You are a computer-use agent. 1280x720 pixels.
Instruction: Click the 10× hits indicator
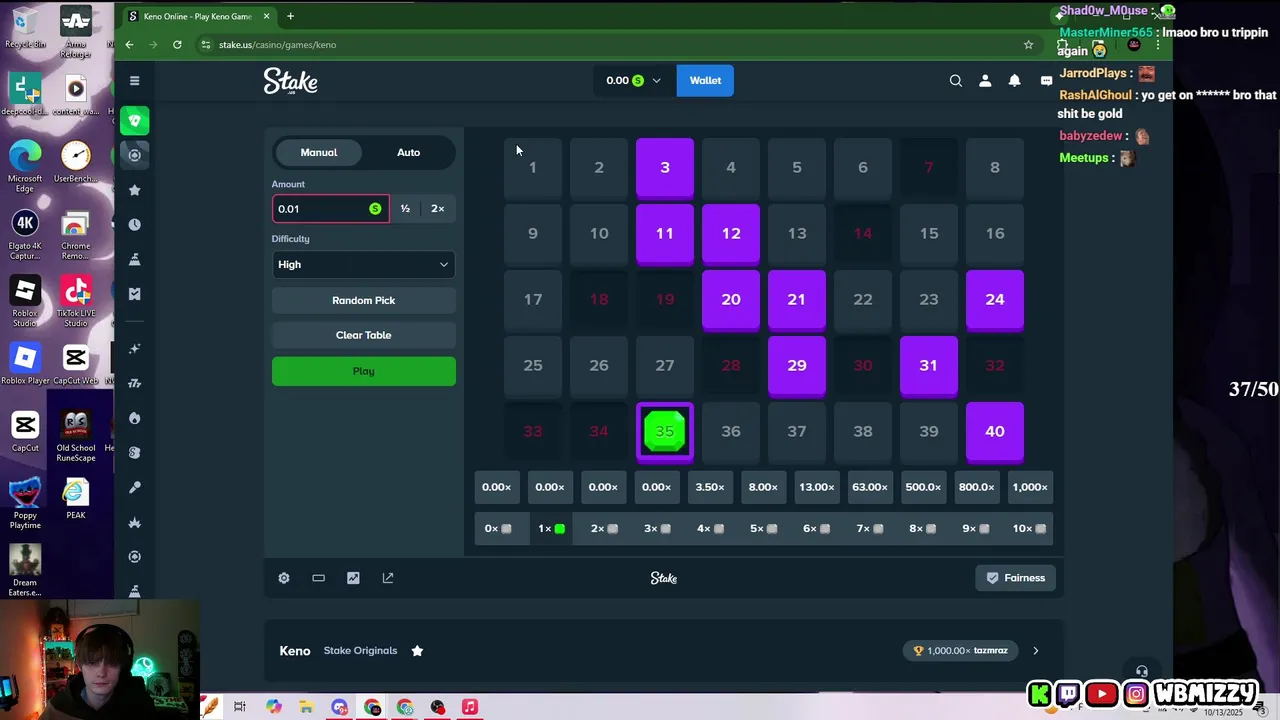point(1030,528)
